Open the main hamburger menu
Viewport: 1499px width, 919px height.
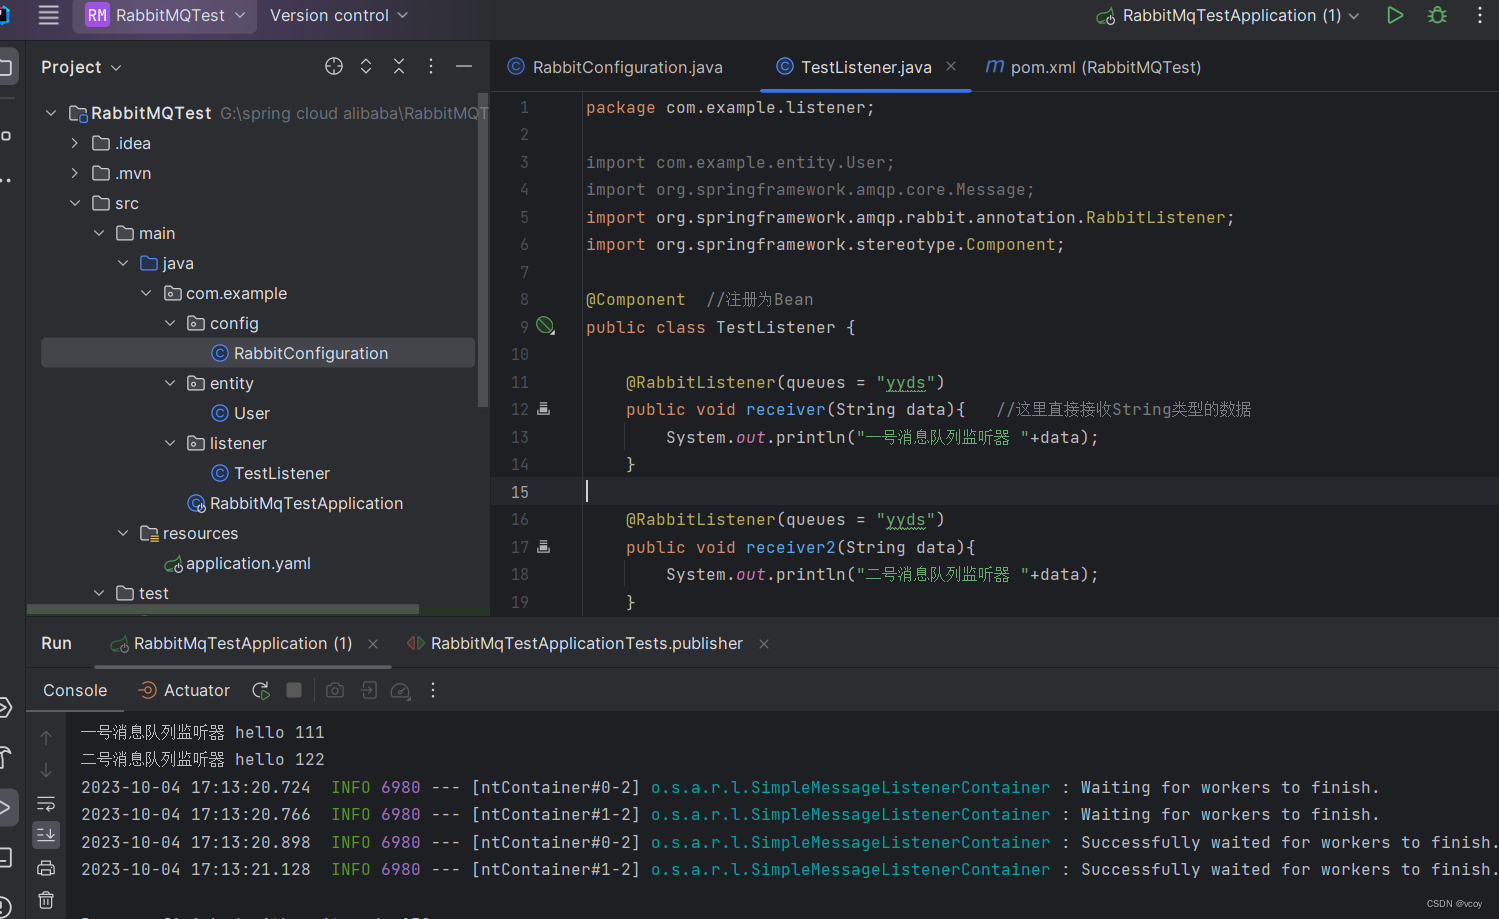[48, 15]
